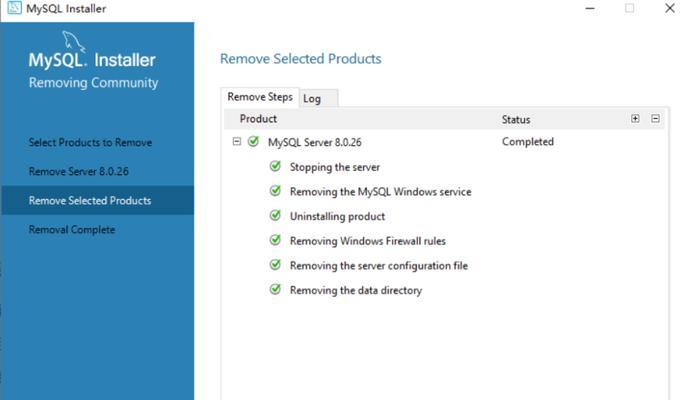687x400 pixels.
Task: Open the Remove Server 8.0.26 step
Action: (79, 171)
